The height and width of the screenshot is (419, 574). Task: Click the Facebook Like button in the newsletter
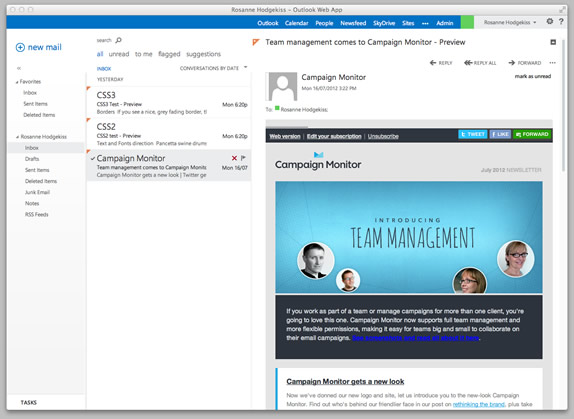pyautogui.click(x=500, y=134)
